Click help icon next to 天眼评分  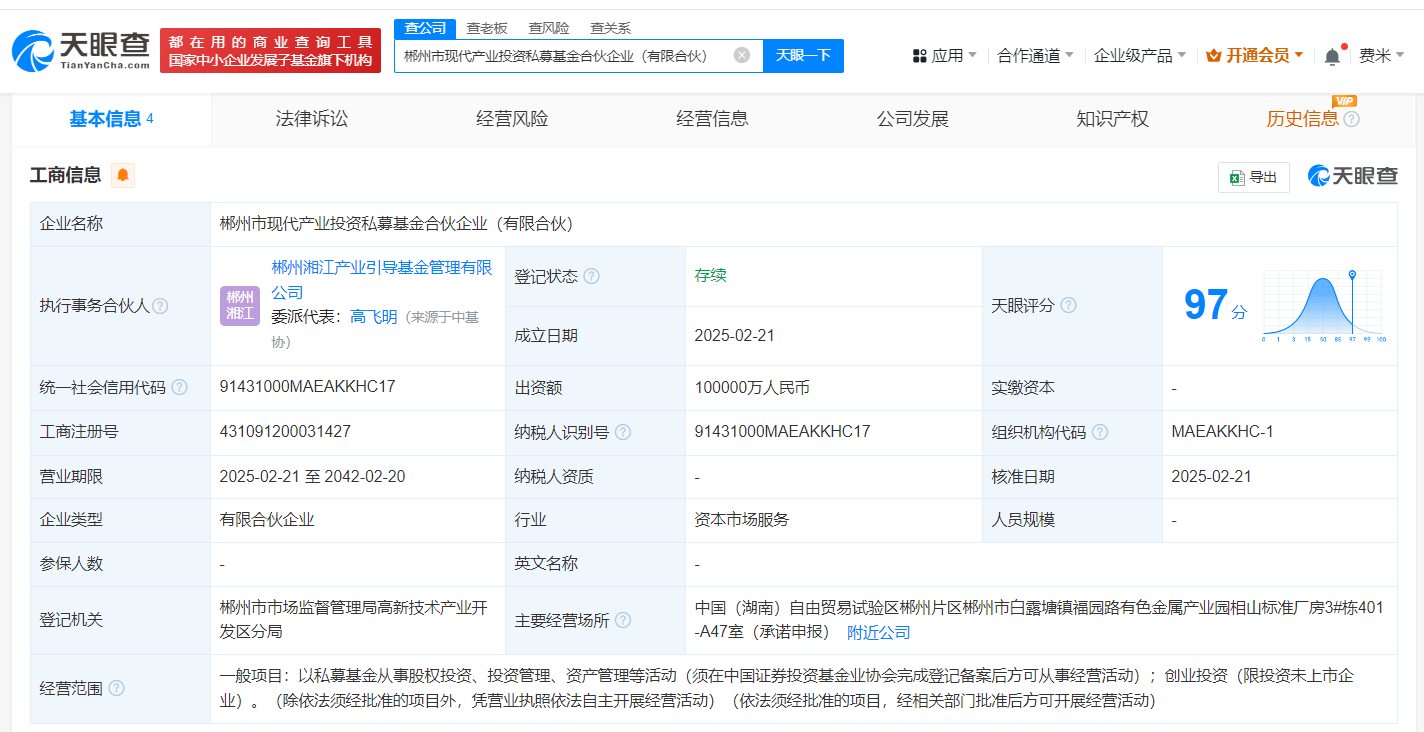coord(1068,305)
